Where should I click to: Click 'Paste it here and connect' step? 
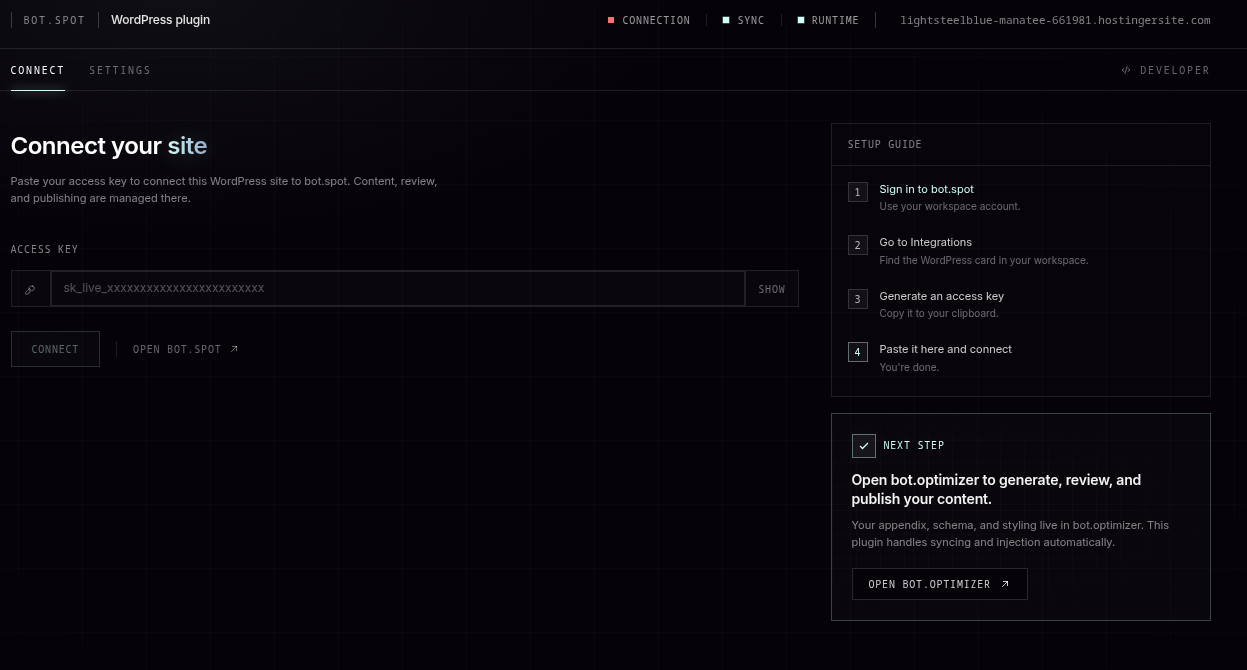point(946,349)
